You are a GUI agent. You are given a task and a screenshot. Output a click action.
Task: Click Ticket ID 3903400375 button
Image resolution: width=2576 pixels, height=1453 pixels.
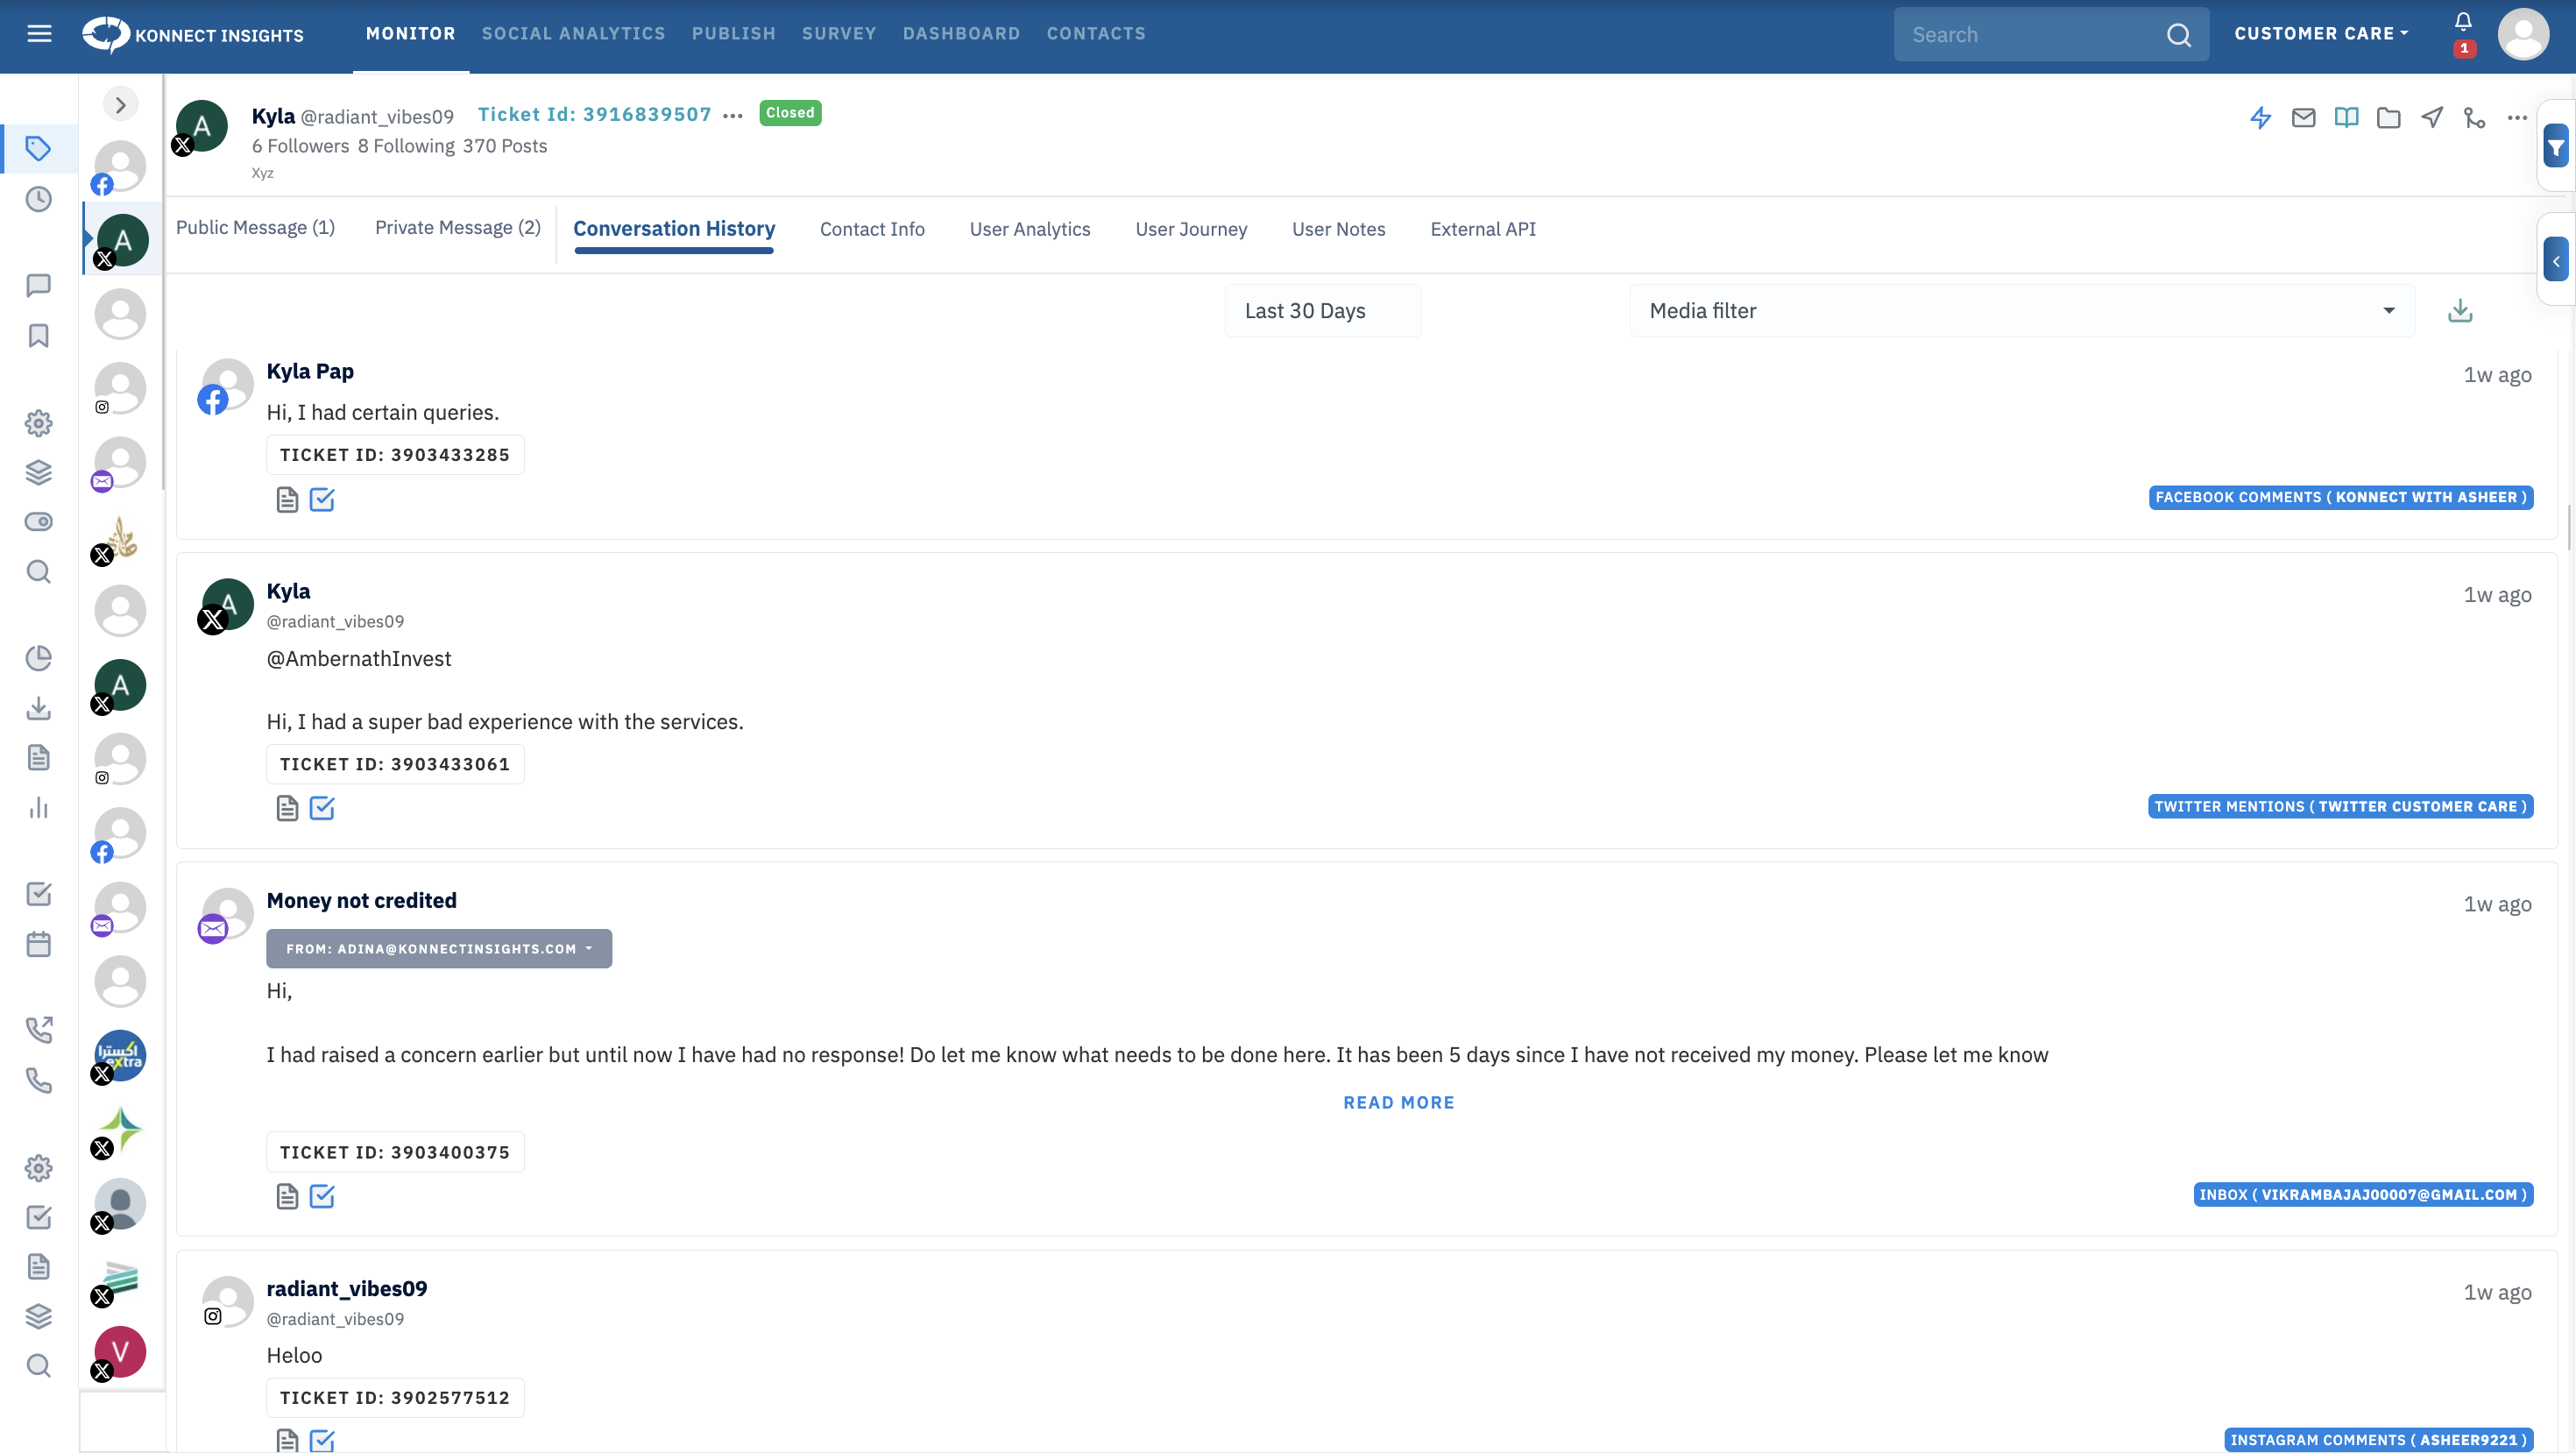tap(395, 1152)
